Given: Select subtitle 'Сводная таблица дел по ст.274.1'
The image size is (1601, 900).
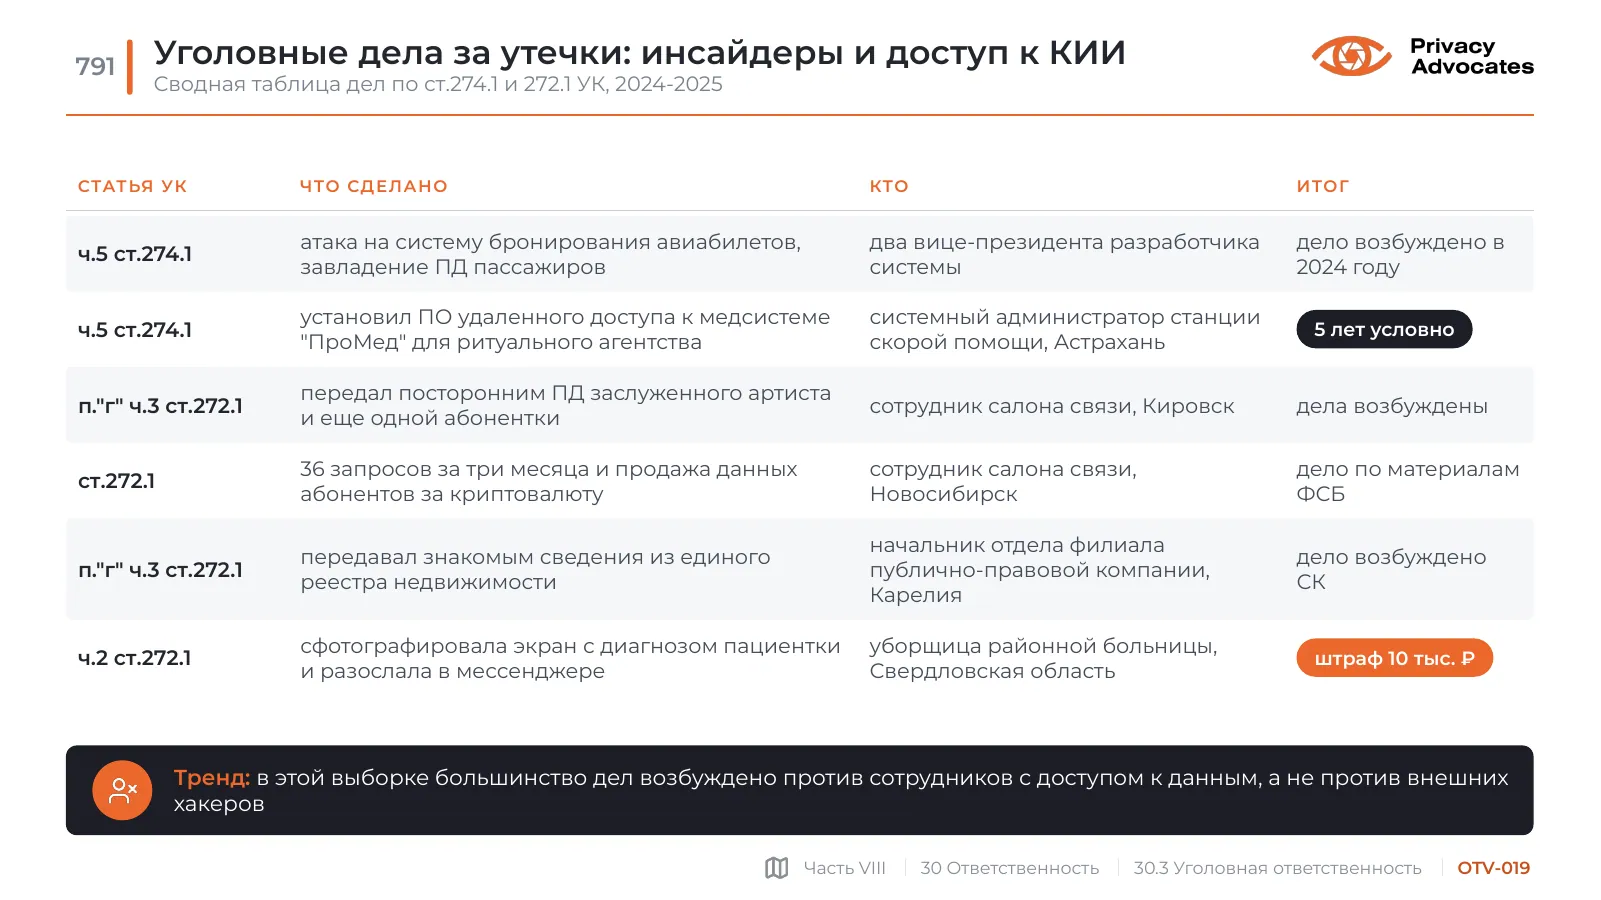Looking at the screenshot, I should coord(438,84).
